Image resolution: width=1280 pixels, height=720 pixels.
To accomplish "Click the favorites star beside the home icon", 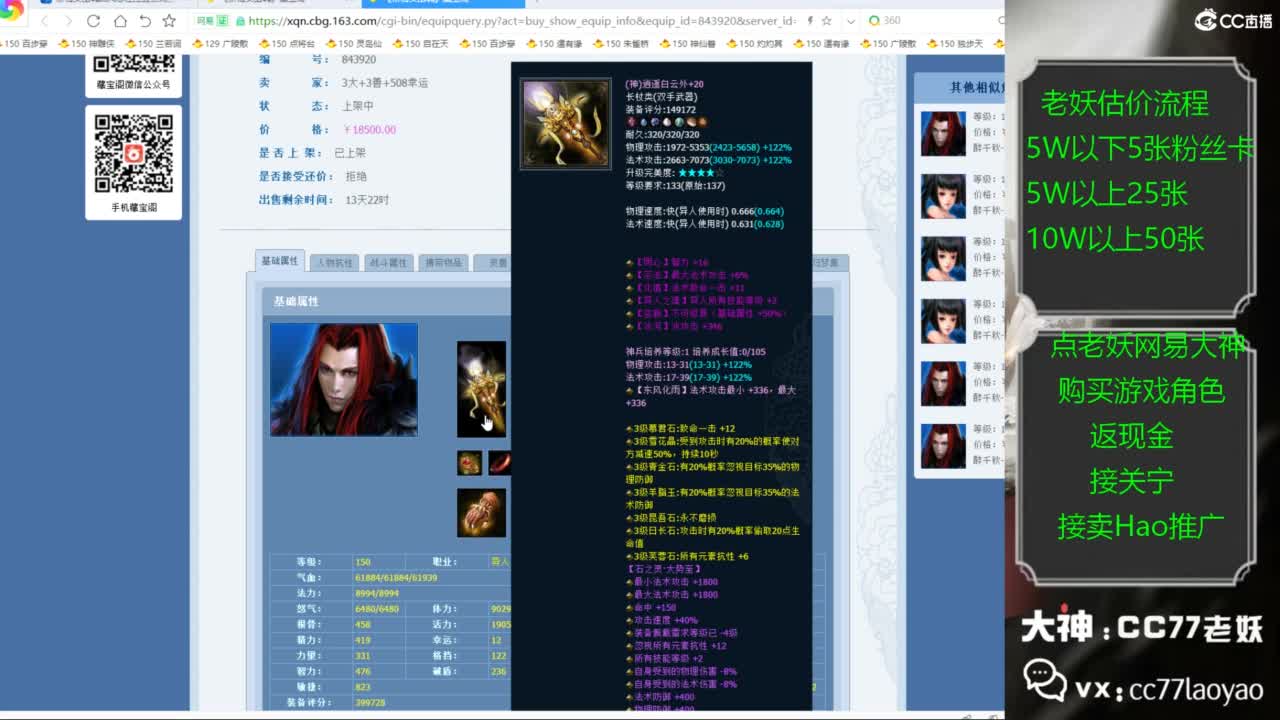I will [x=169, y=21].
